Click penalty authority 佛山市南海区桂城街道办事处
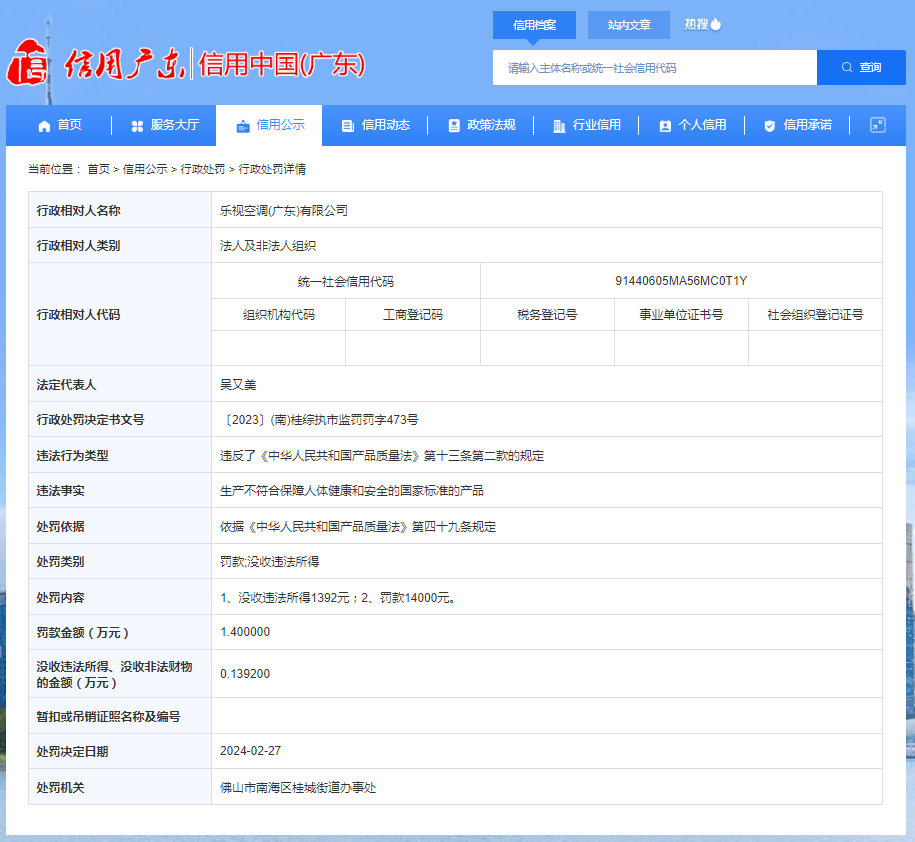The width and height of the screenshot is (915, 842). pyautogui.click(x=298, y=788)
